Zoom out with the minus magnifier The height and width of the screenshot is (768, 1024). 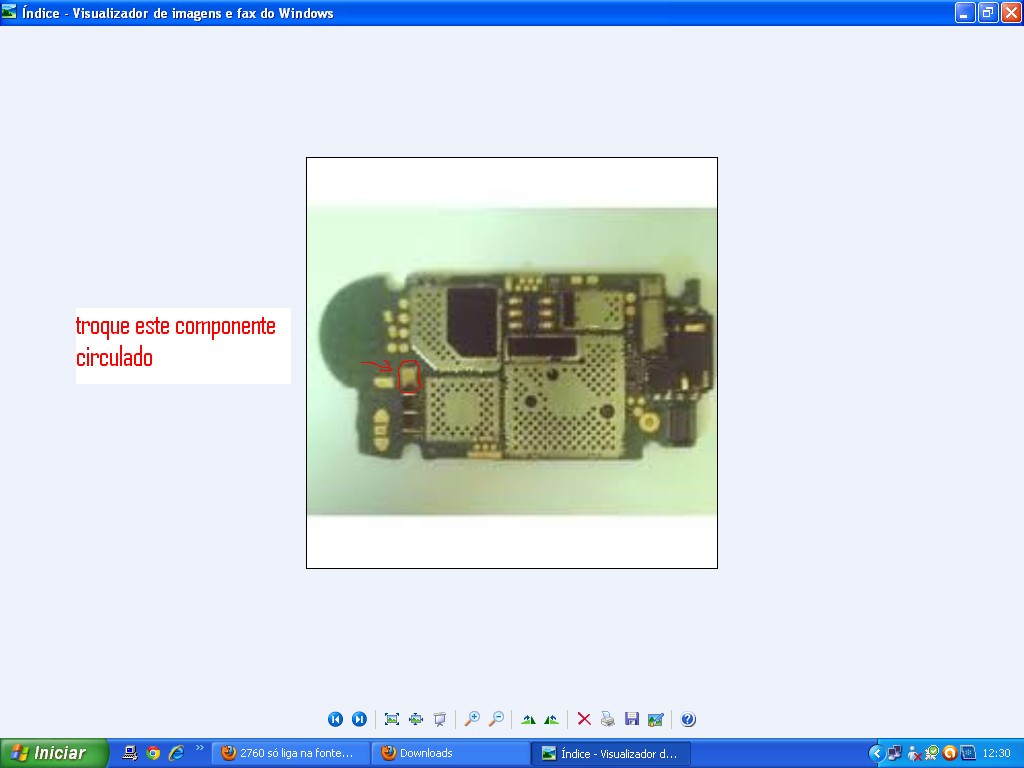tap(496, 719)
